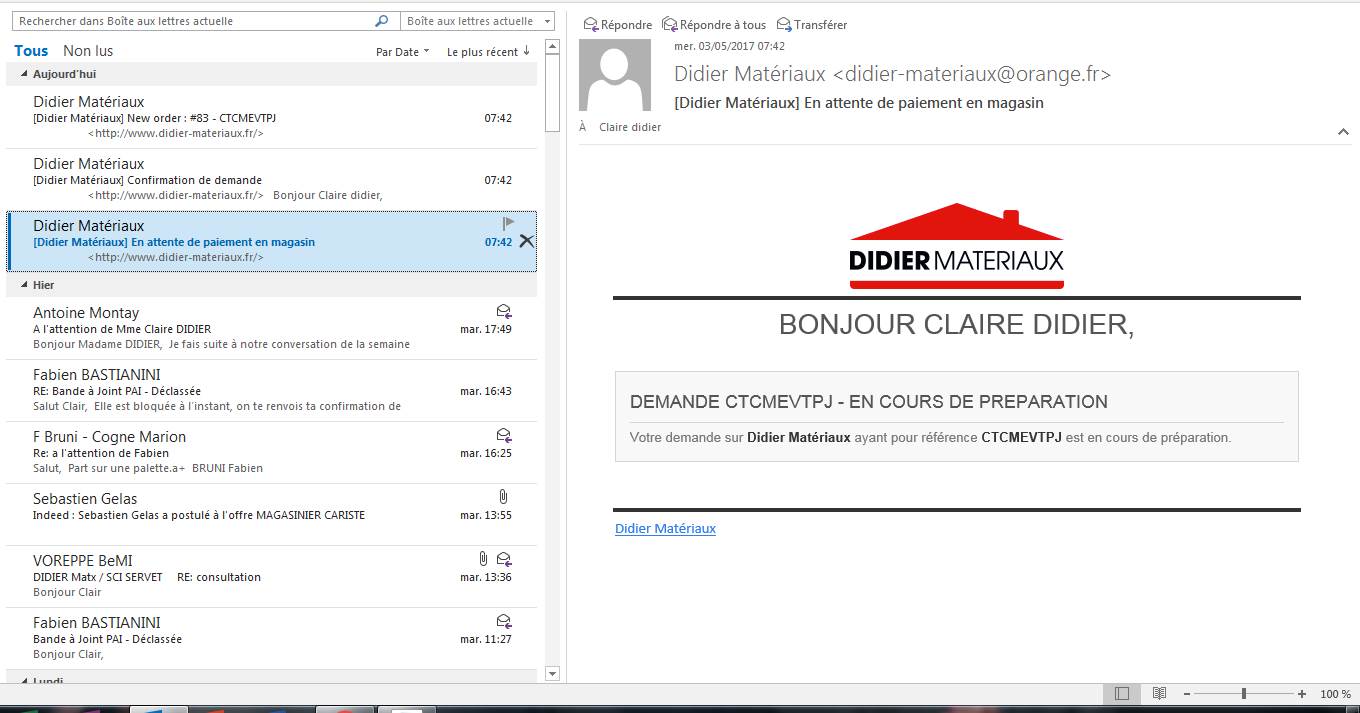Click the zoom in plus button
1360x713 pixels.
[x=1302, y=694]
